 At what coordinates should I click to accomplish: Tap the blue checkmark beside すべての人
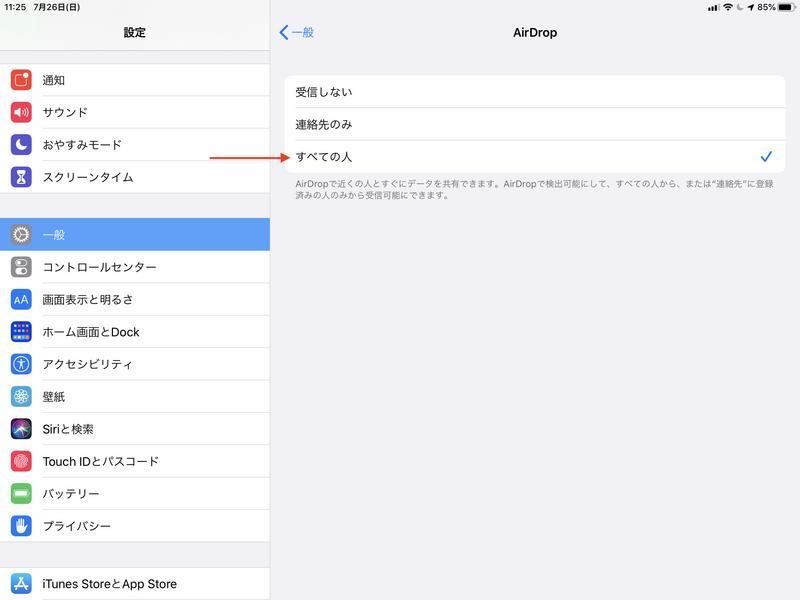tap(766, 157)
